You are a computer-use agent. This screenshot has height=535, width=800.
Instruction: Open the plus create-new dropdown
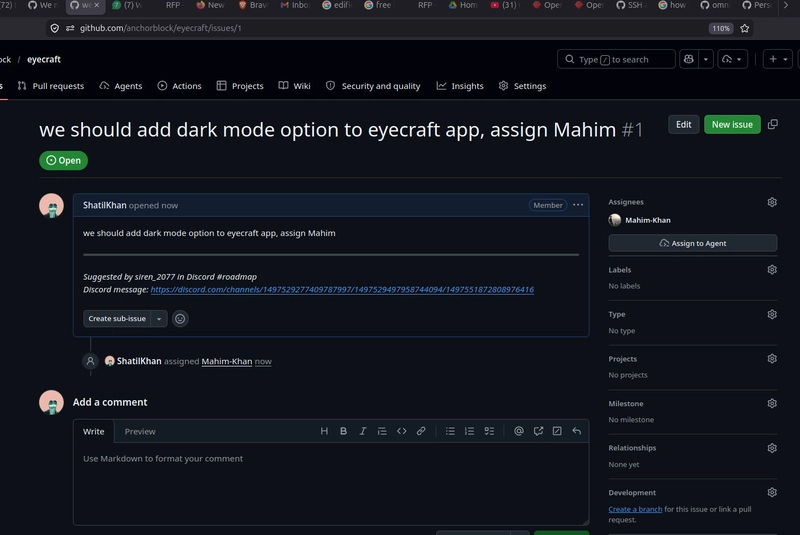click(778, 59)
